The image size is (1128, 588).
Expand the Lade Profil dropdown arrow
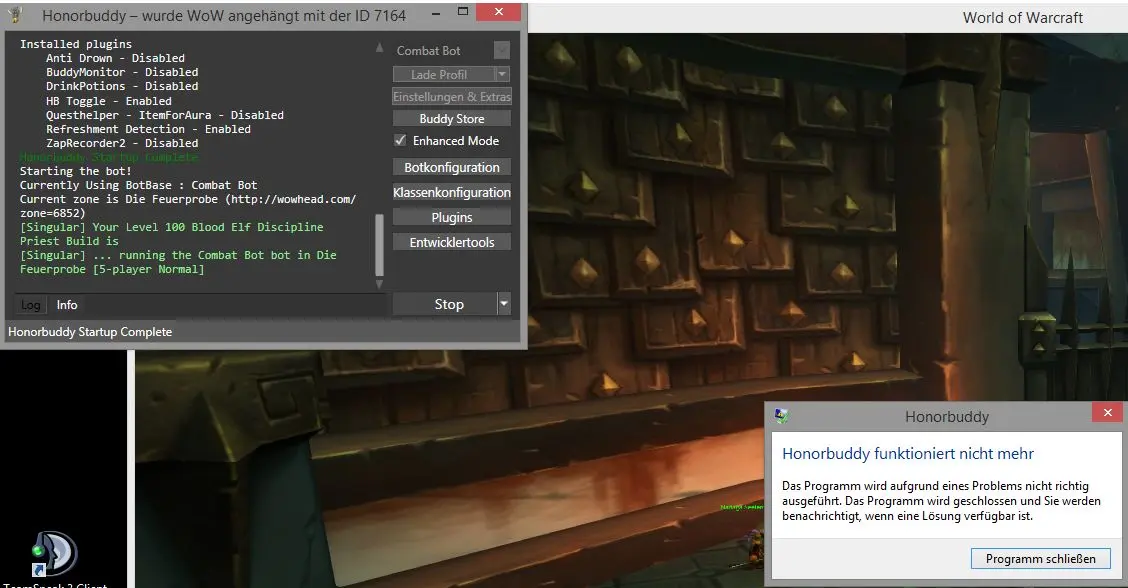click(502, 74)
